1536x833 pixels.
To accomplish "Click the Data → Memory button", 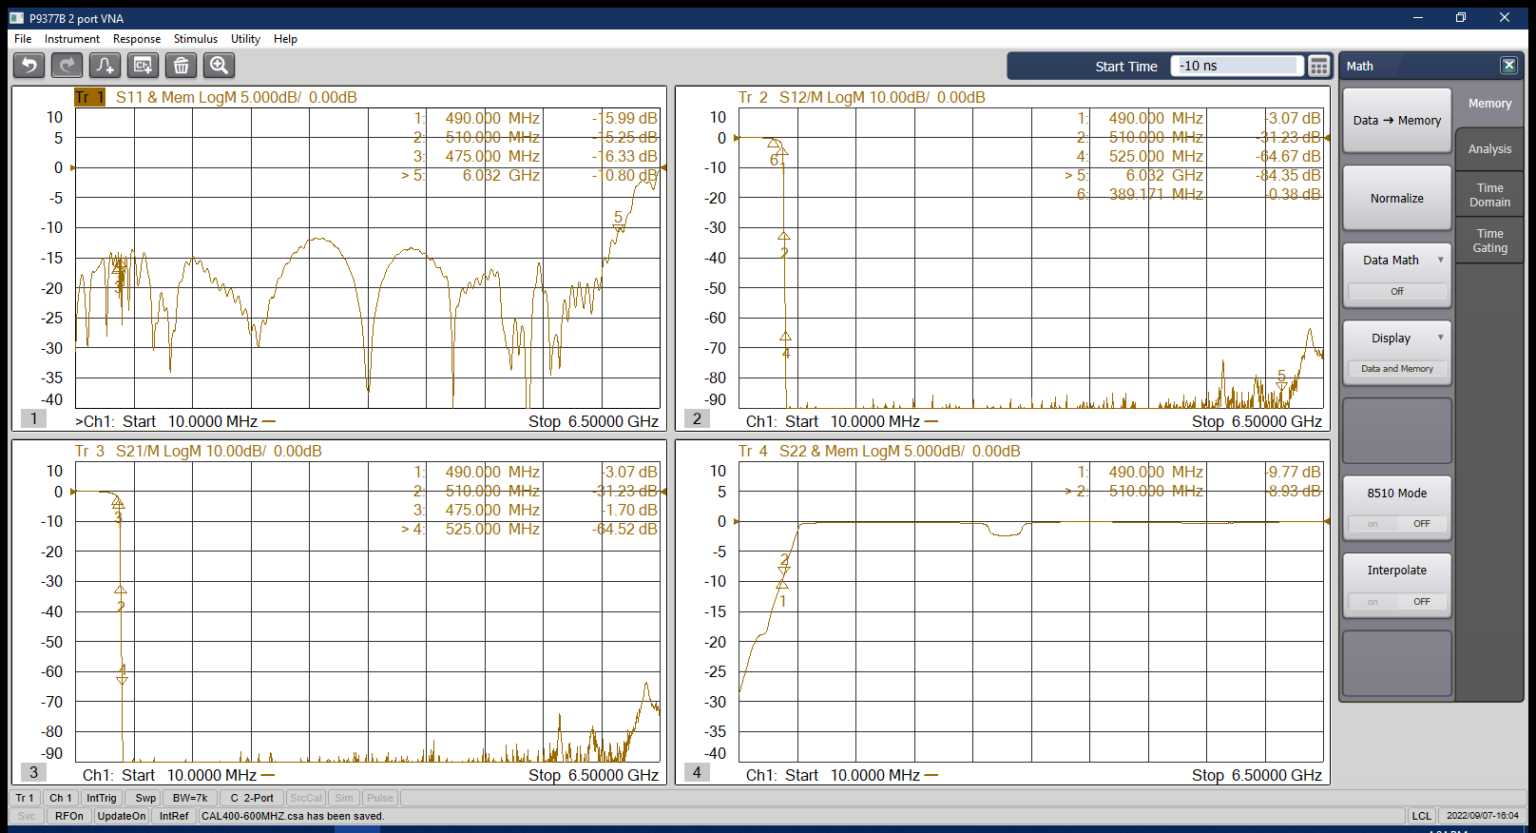I will tap(1396, 120).
